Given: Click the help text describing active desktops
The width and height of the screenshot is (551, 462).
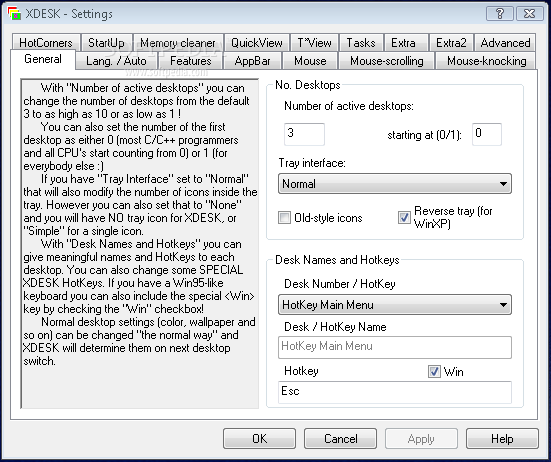Looking at the screenshot, I should click(140, 244).
